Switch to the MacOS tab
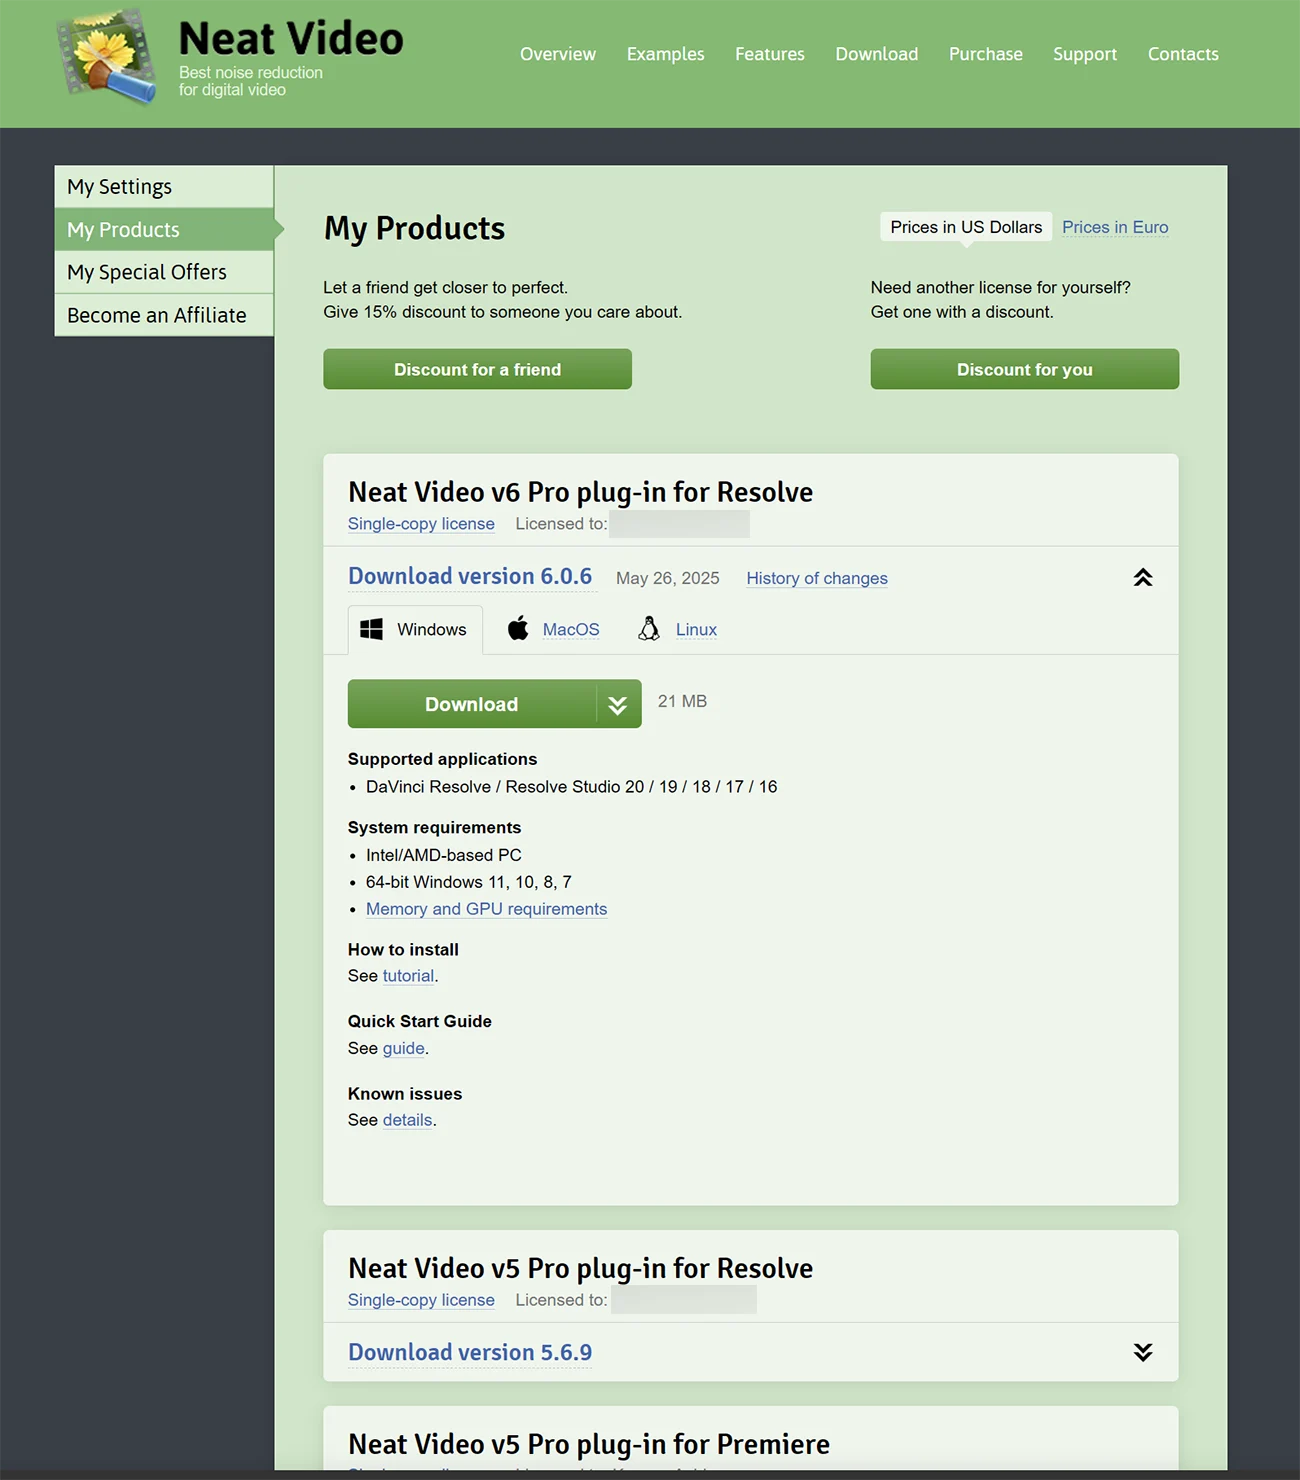This screenshot has height=1480, width=1300. (571, 630)
